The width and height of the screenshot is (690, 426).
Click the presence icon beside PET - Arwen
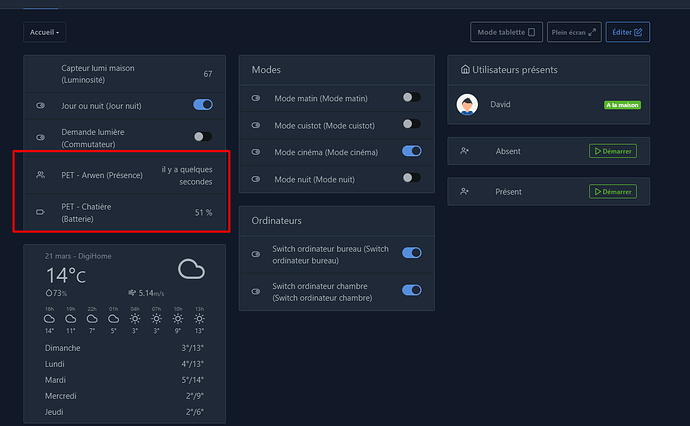pos(41,175)
